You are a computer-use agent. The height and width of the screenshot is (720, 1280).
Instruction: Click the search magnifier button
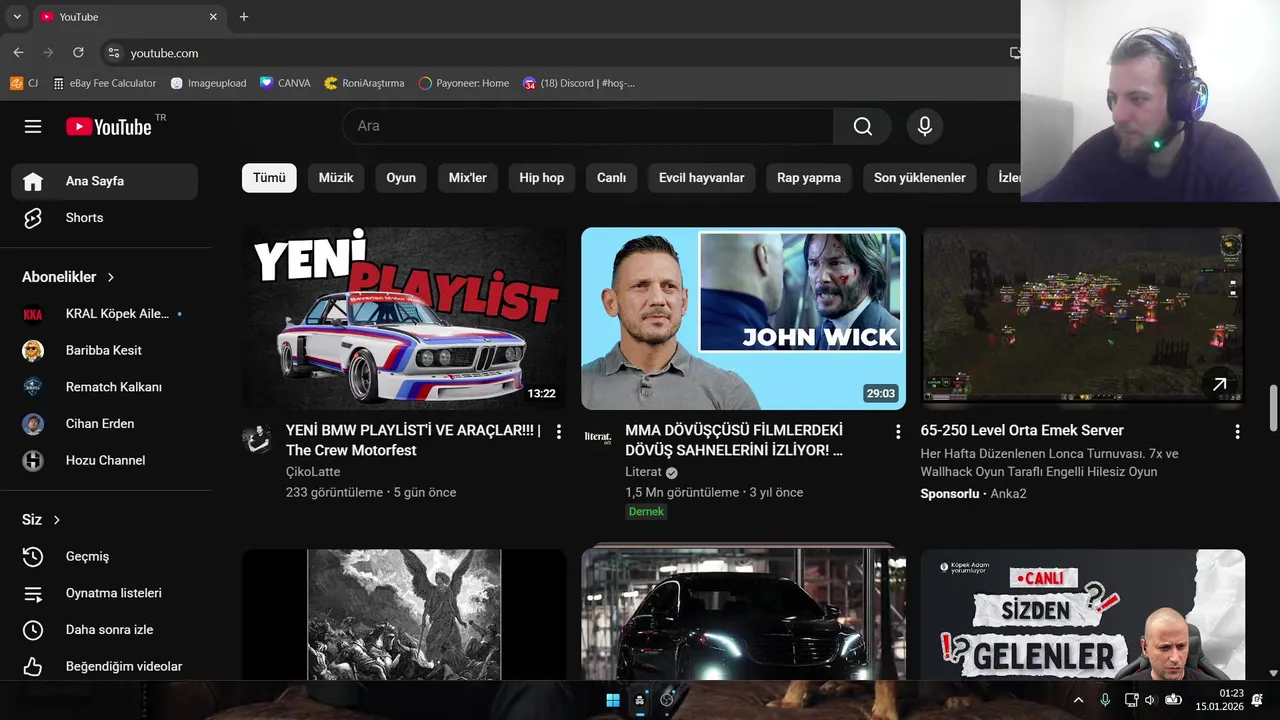(862, 126)
